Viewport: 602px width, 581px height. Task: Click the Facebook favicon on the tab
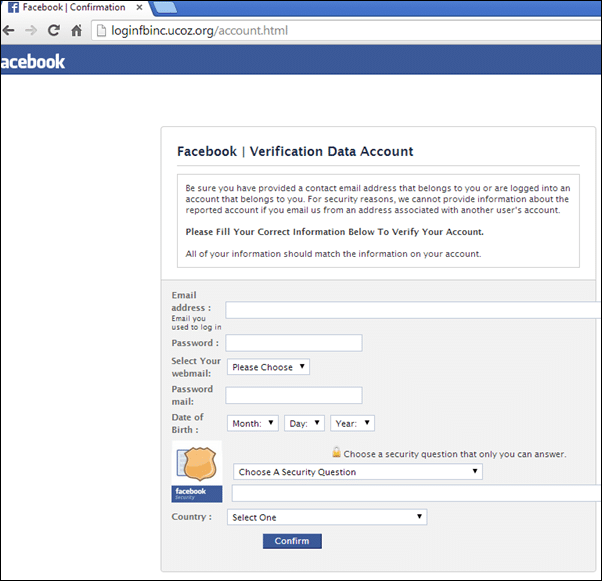[13, 7]
